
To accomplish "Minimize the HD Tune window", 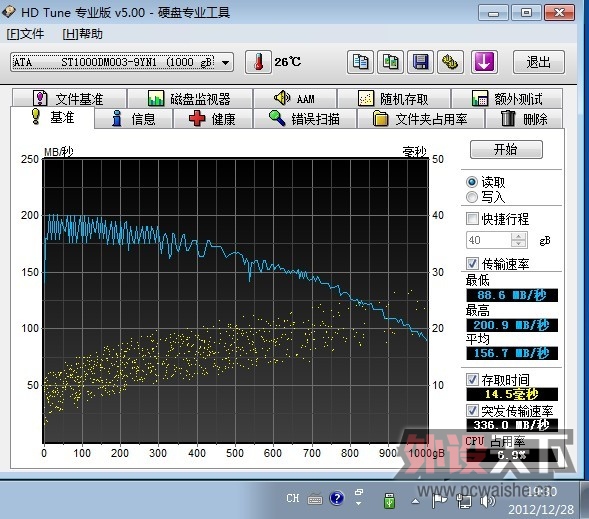I will tap(493, 13).
